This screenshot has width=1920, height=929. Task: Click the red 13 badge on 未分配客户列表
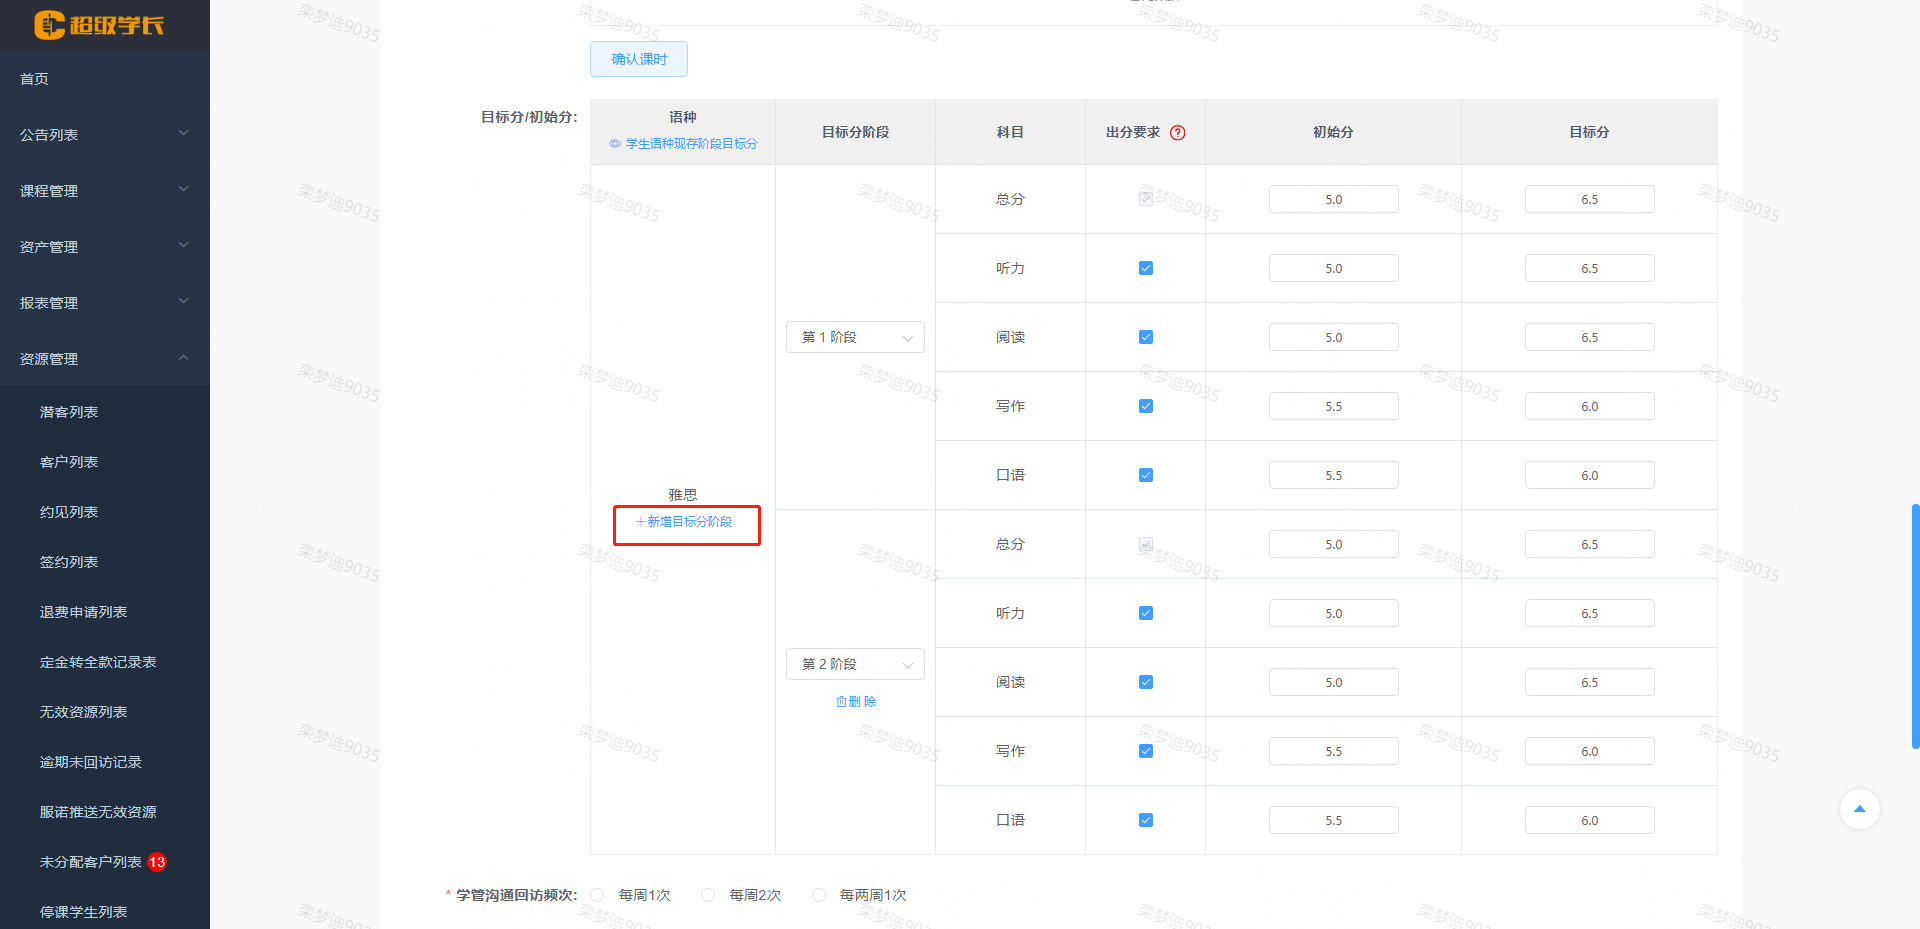coord(157,861)
